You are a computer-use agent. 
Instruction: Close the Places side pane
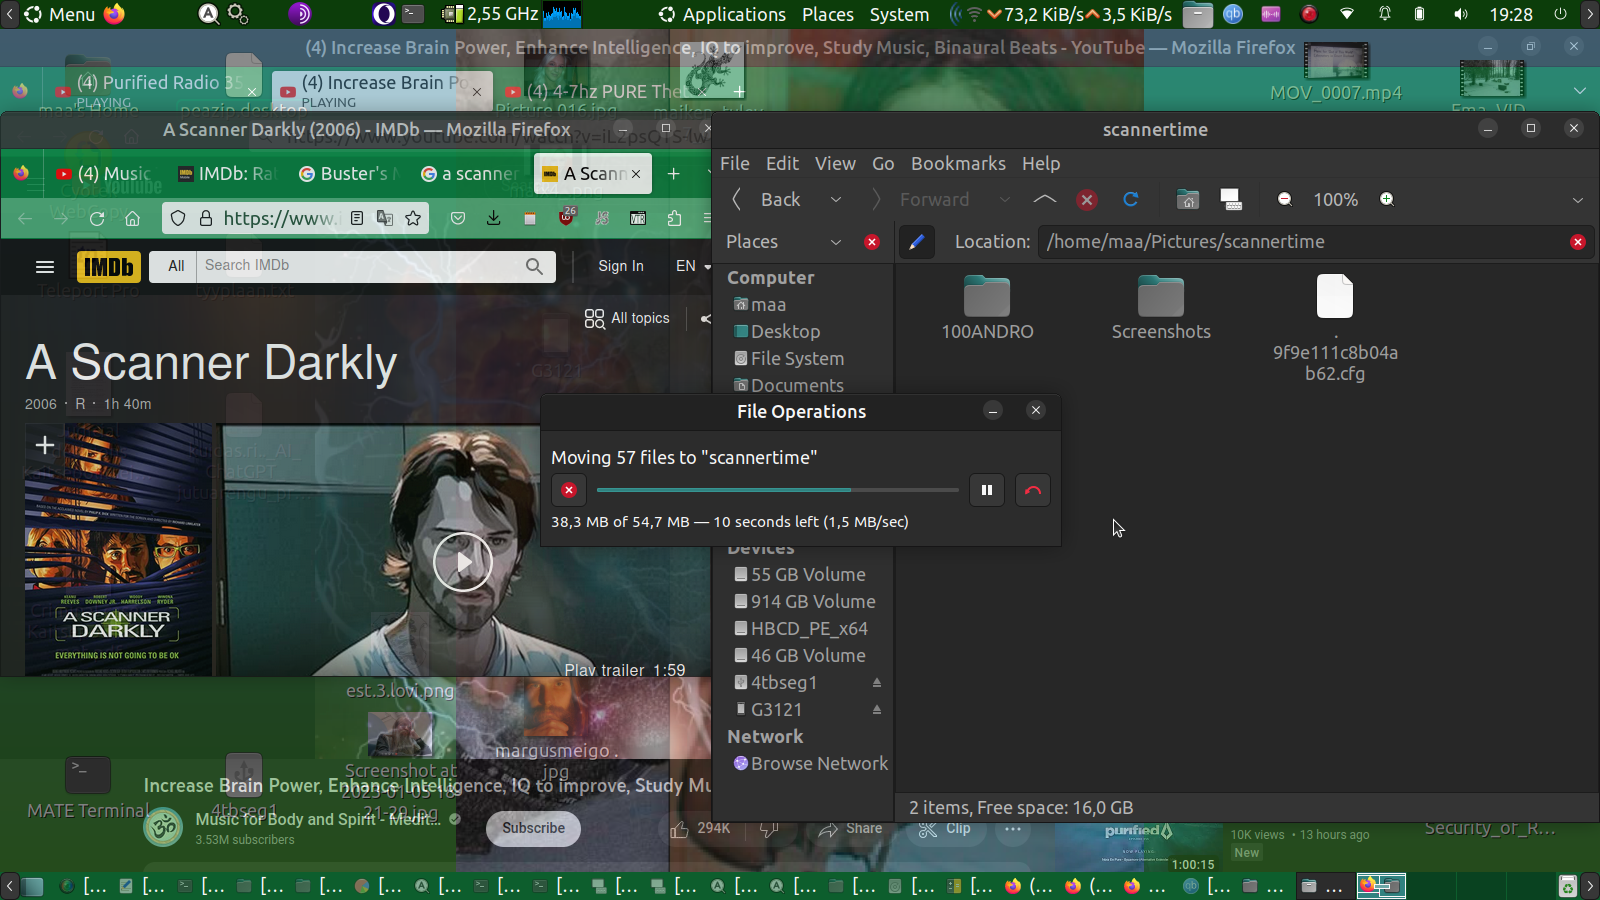[x=872, y=242]
